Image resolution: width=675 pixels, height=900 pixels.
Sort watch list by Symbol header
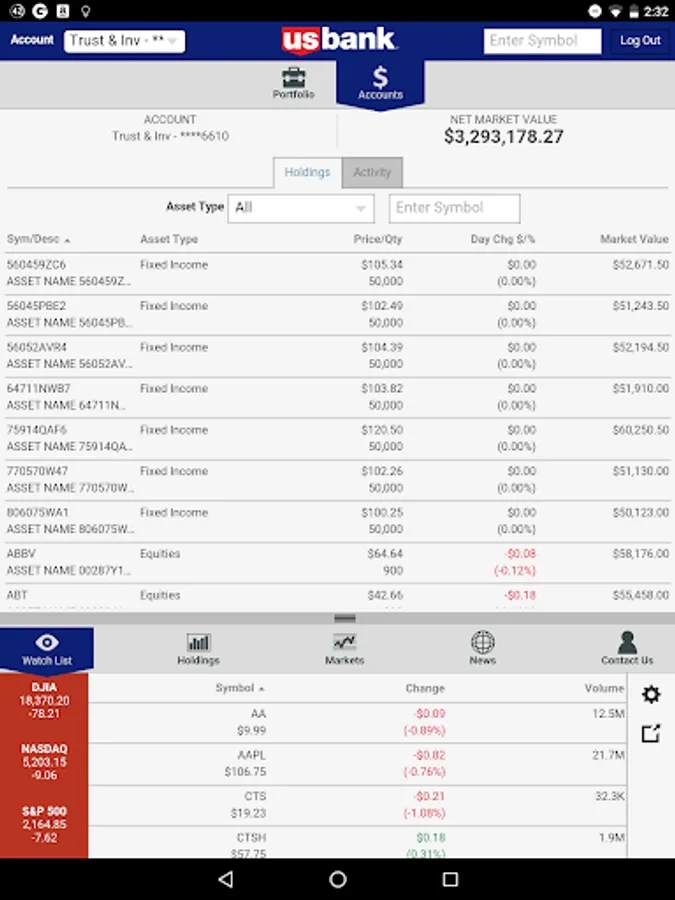[239, 688]
